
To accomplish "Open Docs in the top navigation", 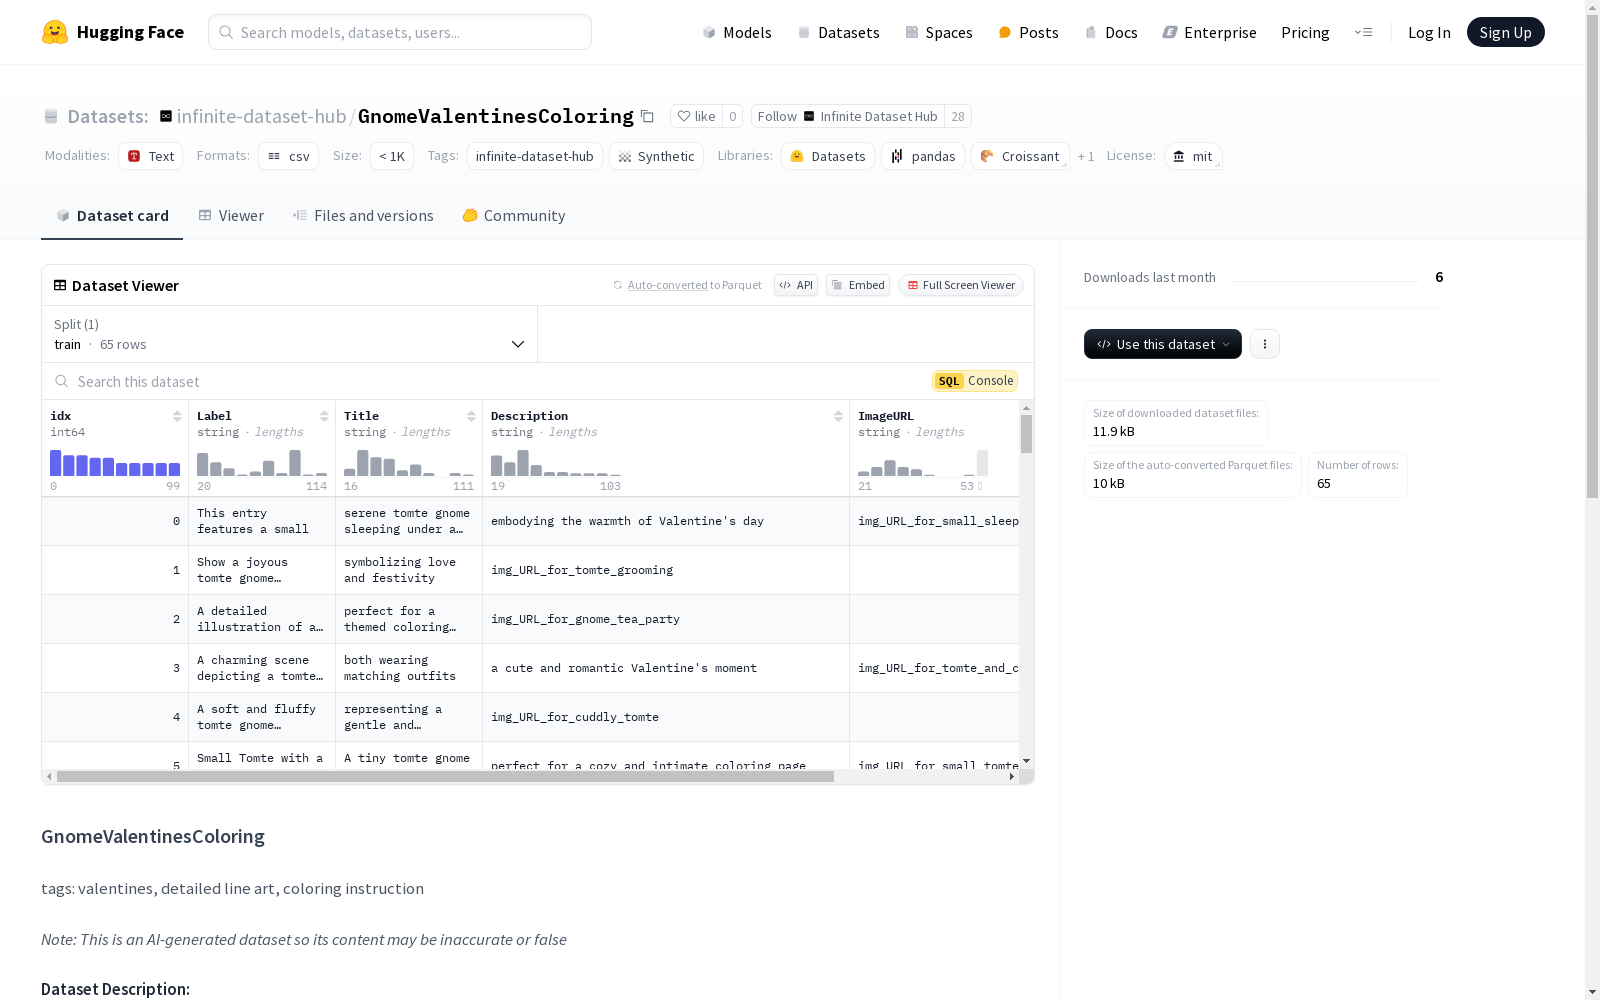I will point(1111,32).
